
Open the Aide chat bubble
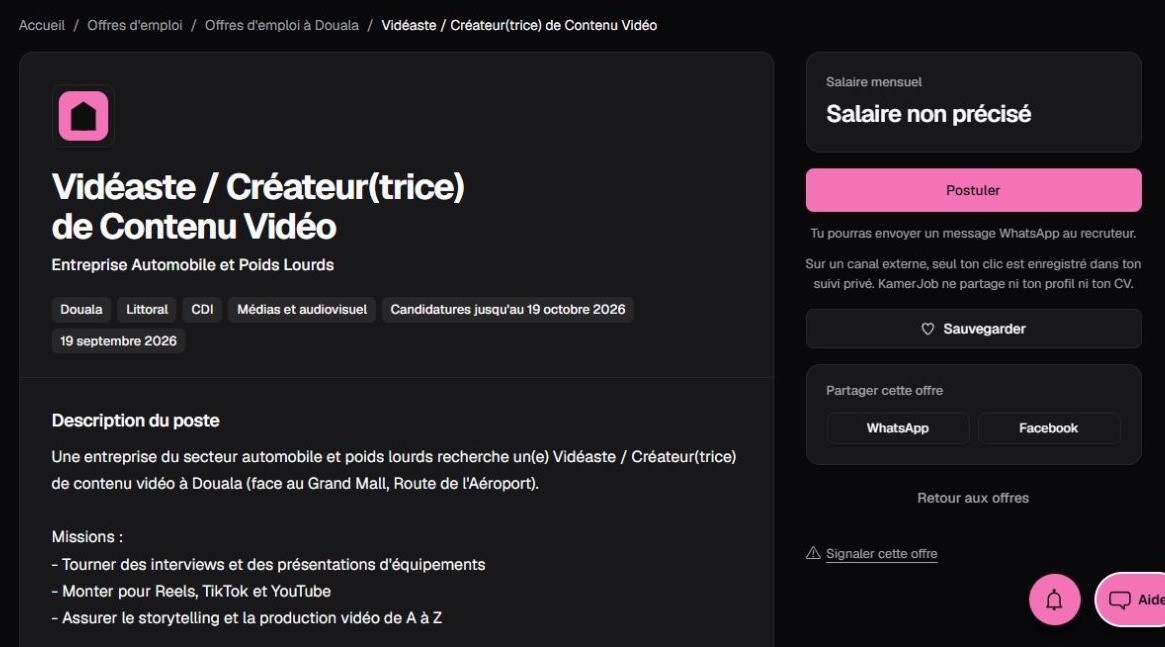click(1132, 599)
